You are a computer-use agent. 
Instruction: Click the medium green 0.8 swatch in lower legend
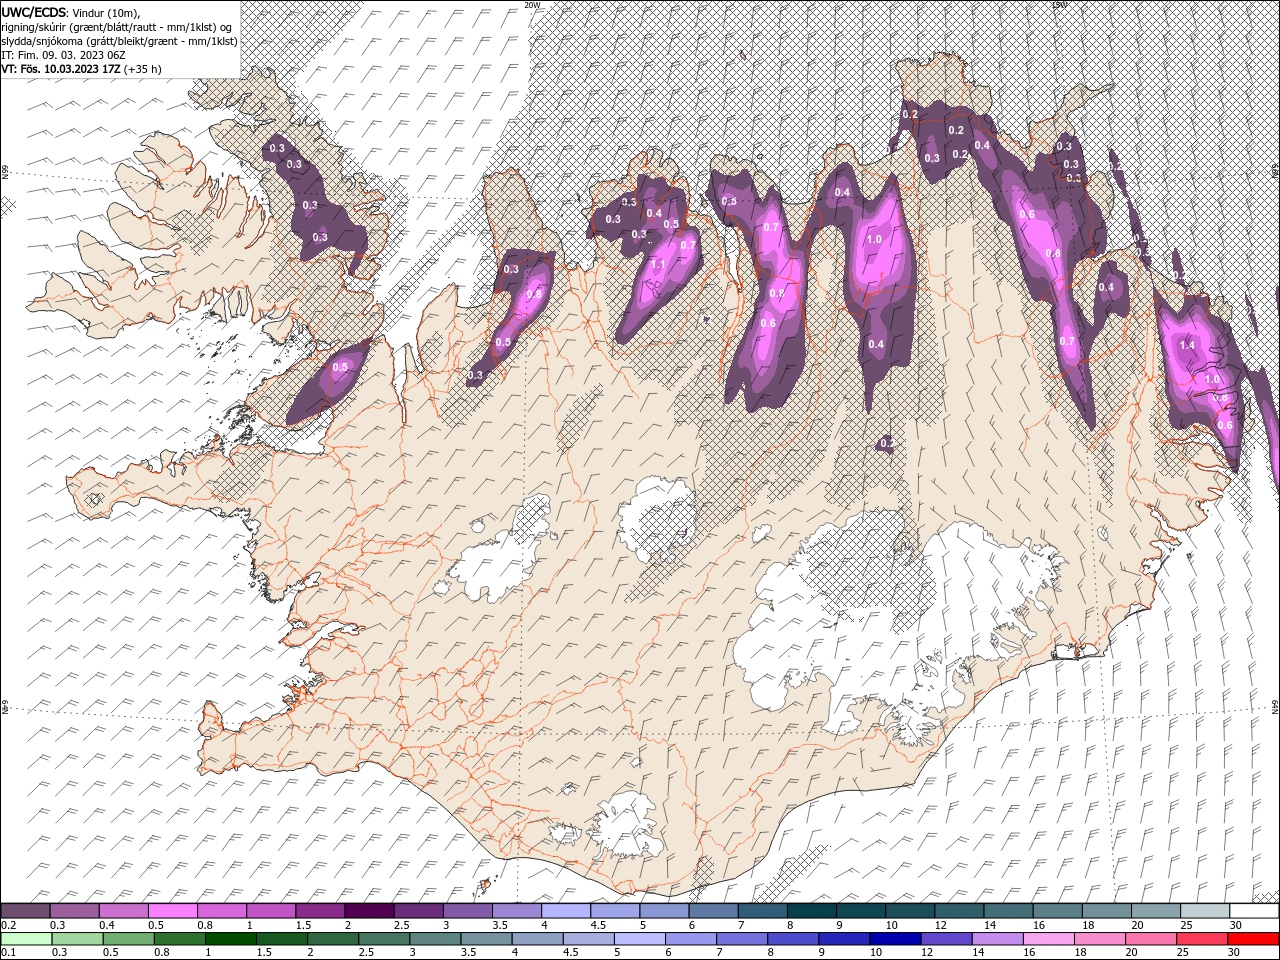(179, 939)
